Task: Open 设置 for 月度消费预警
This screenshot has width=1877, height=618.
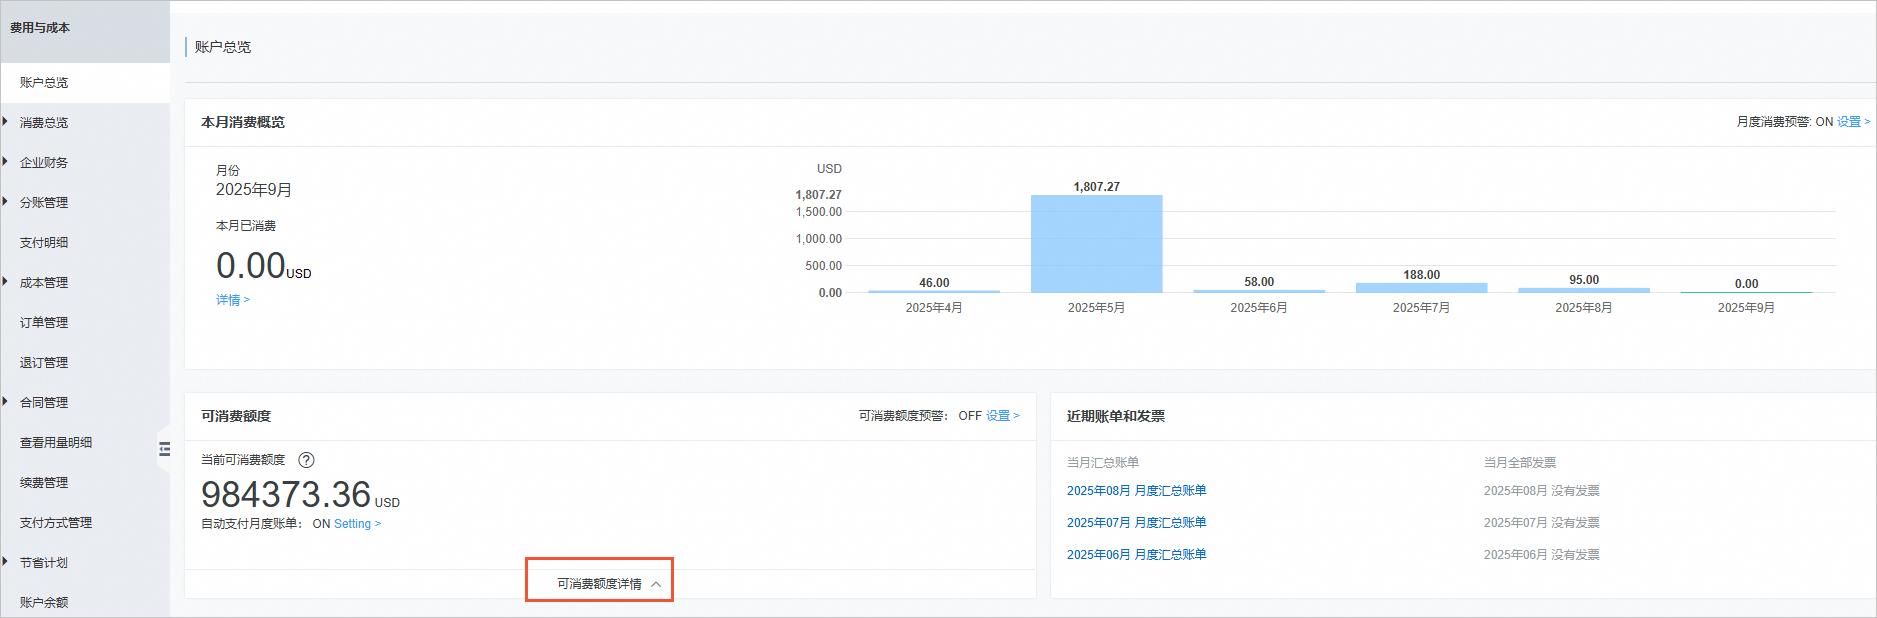Action: pyautogui.click(x=1853, y=122)
